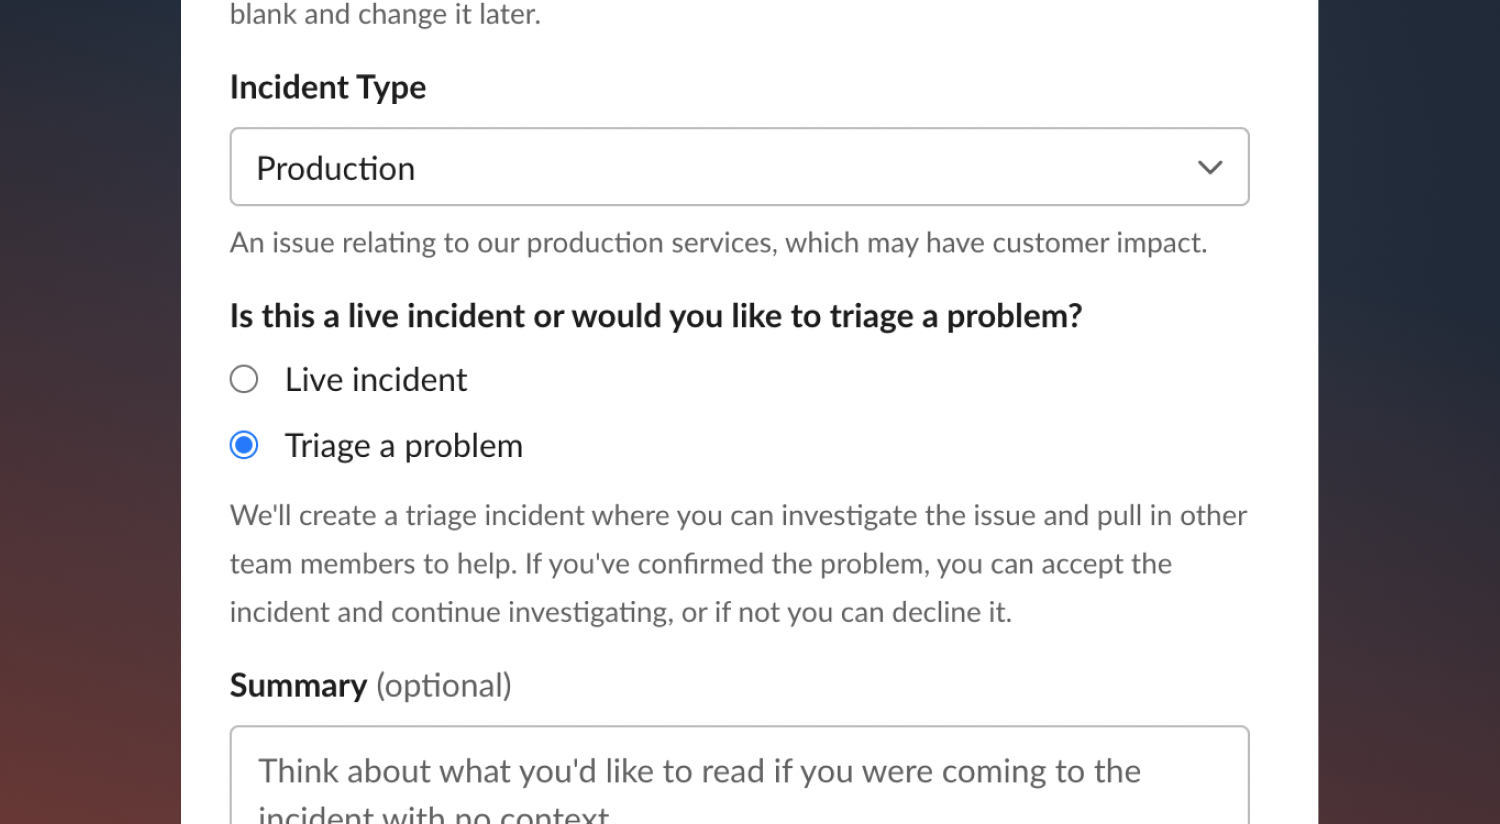Click the selected value text "Production"
This screenshot has height=824, width=1500.
tap(336, 169)
